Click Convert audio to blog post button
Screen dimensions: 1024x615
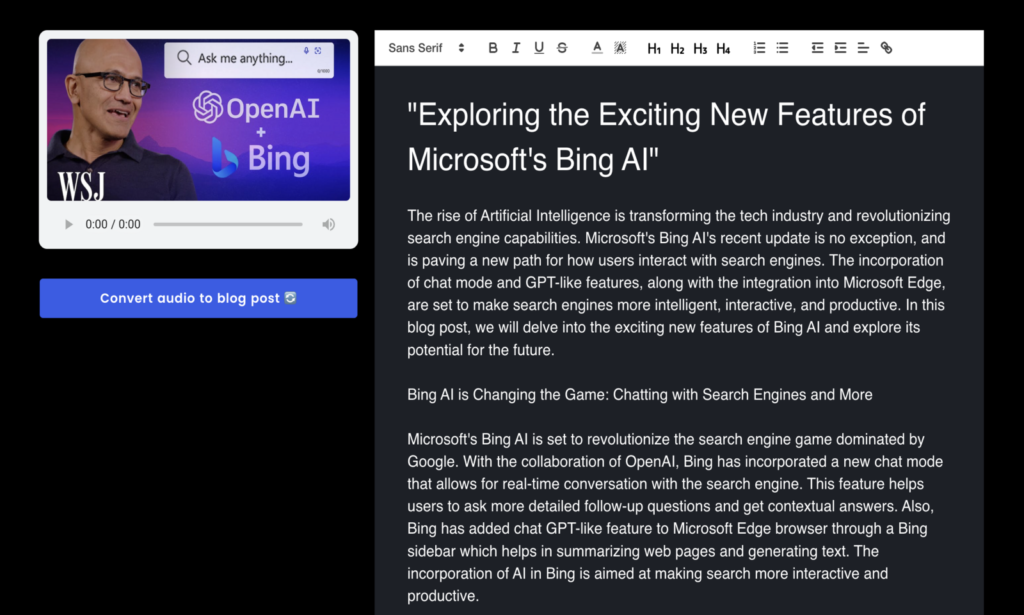coord(198,298)
